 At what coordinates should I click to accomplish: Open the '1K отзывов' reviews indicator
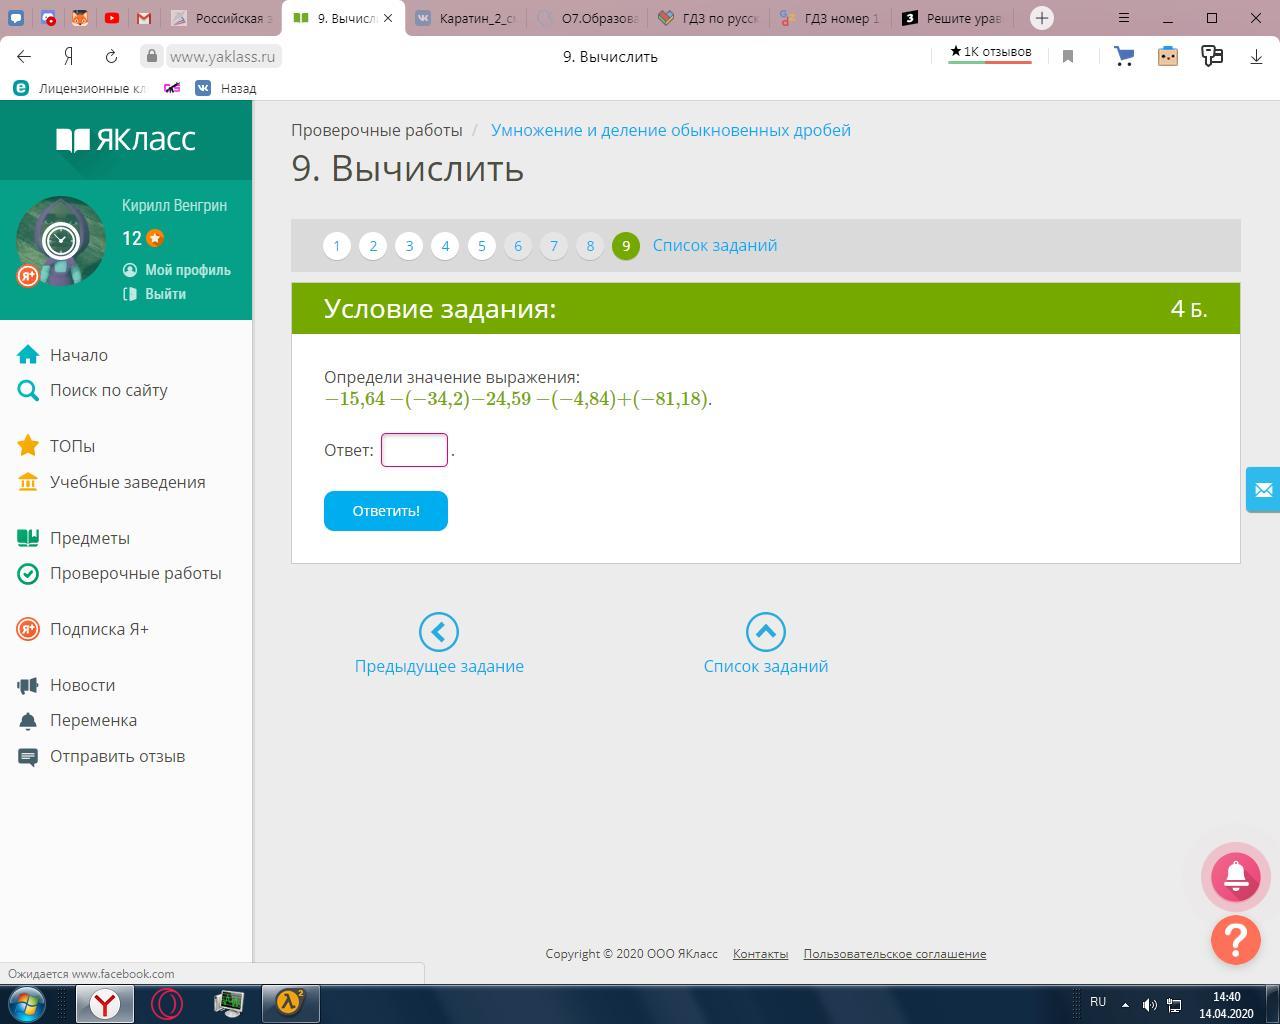coord(990,52)
